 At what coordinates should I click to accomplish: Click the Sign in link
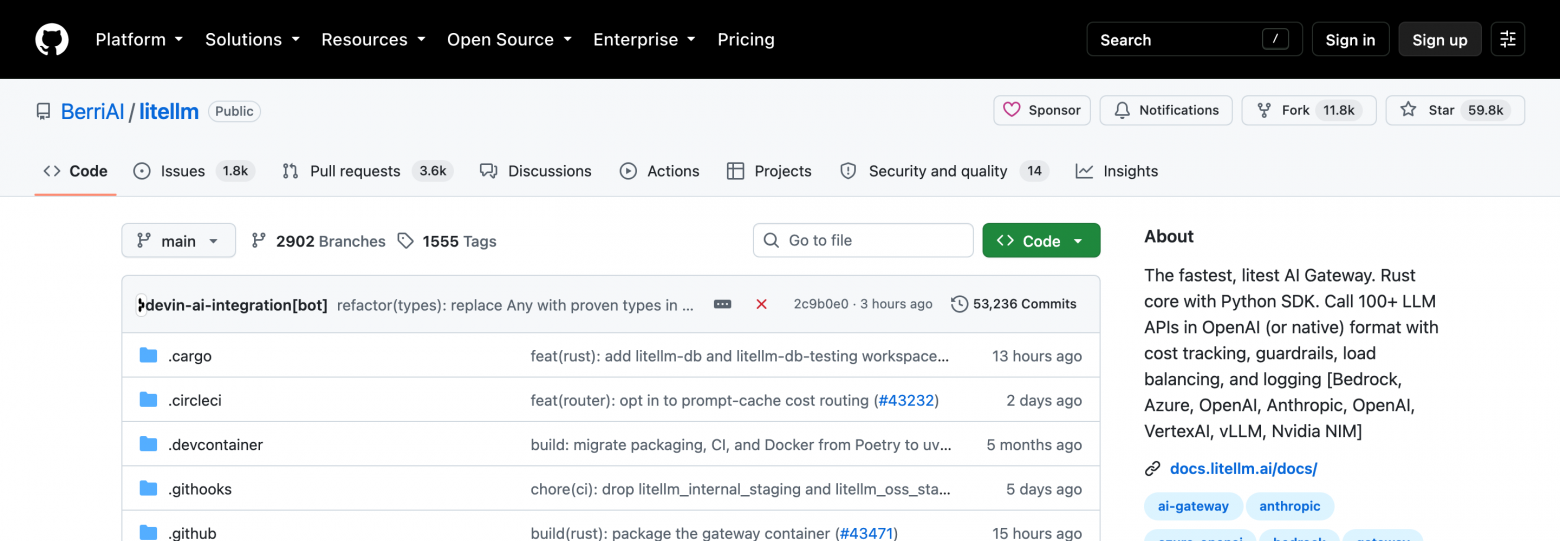pos(1350,40)
